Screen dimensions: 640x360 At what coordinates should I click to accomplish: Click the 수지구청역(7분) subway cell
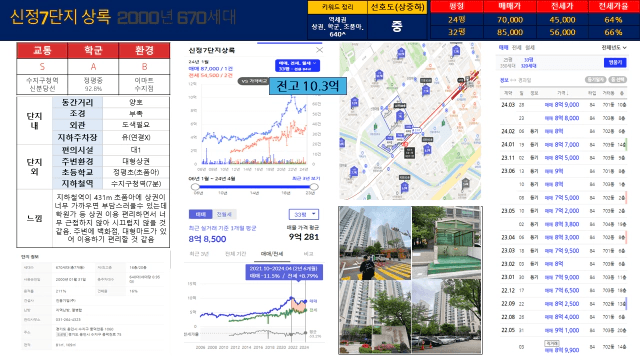136,184
